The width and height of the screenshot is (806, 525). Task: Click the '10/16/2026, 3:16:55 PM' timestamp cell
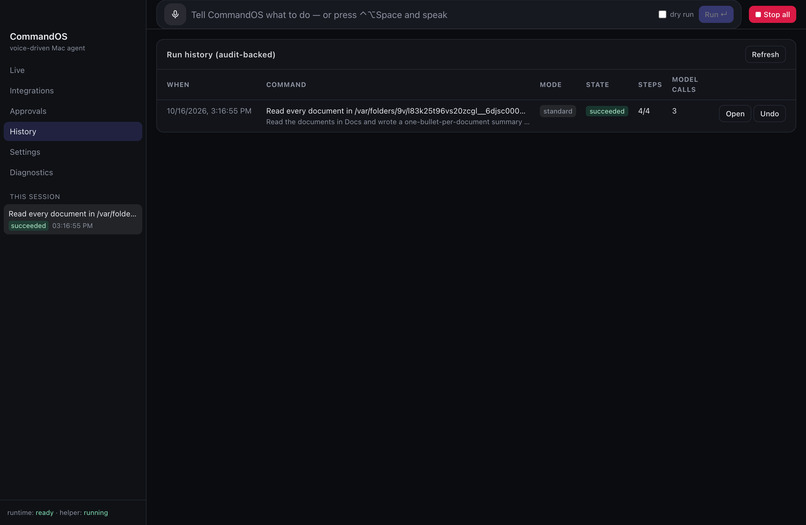point(209,111)
